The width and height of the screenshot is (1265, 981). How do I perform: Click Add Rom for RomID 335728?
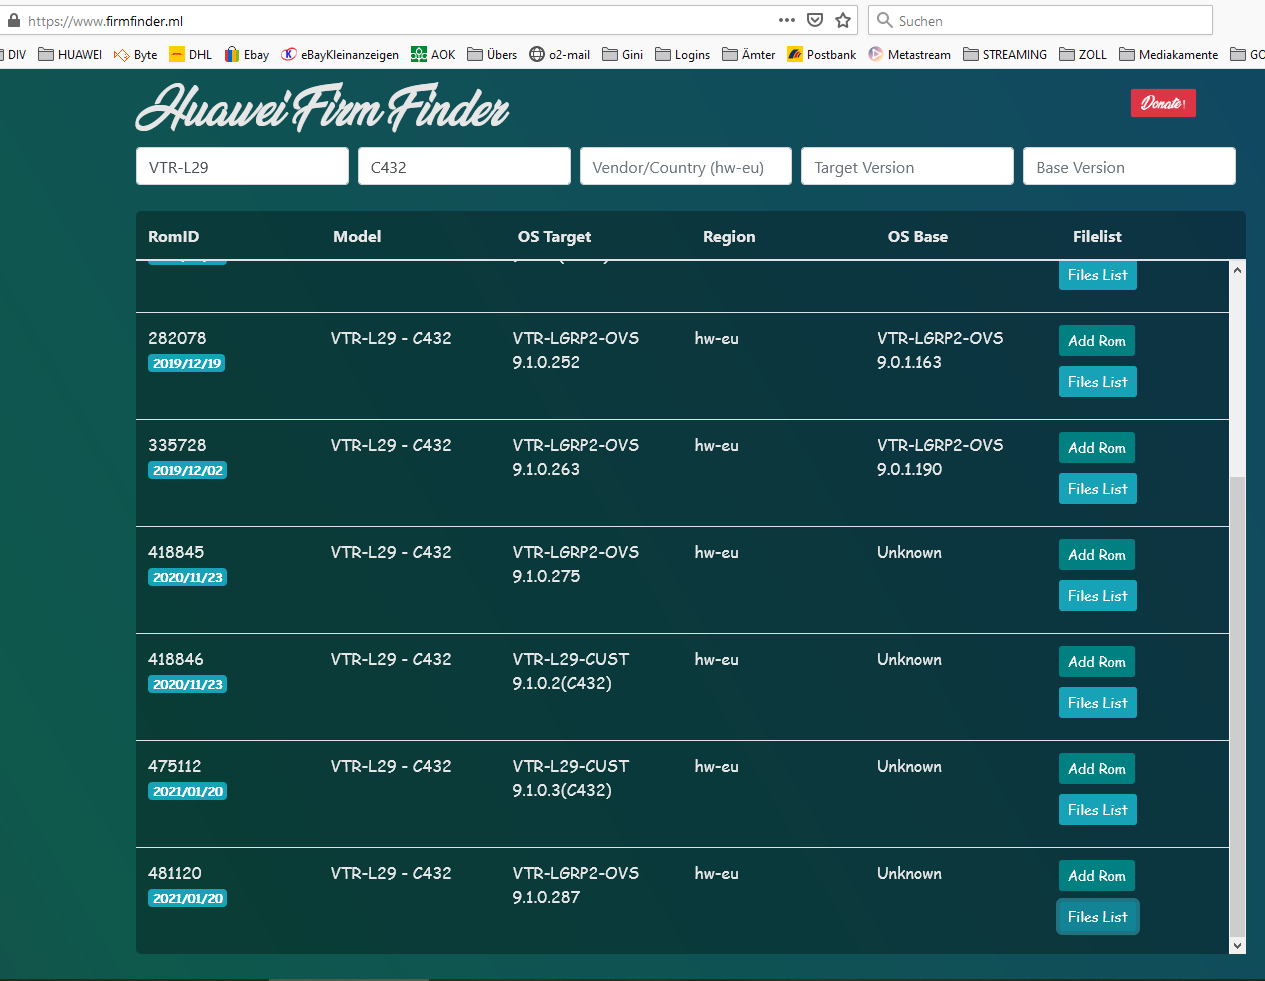pos(1097,448)
